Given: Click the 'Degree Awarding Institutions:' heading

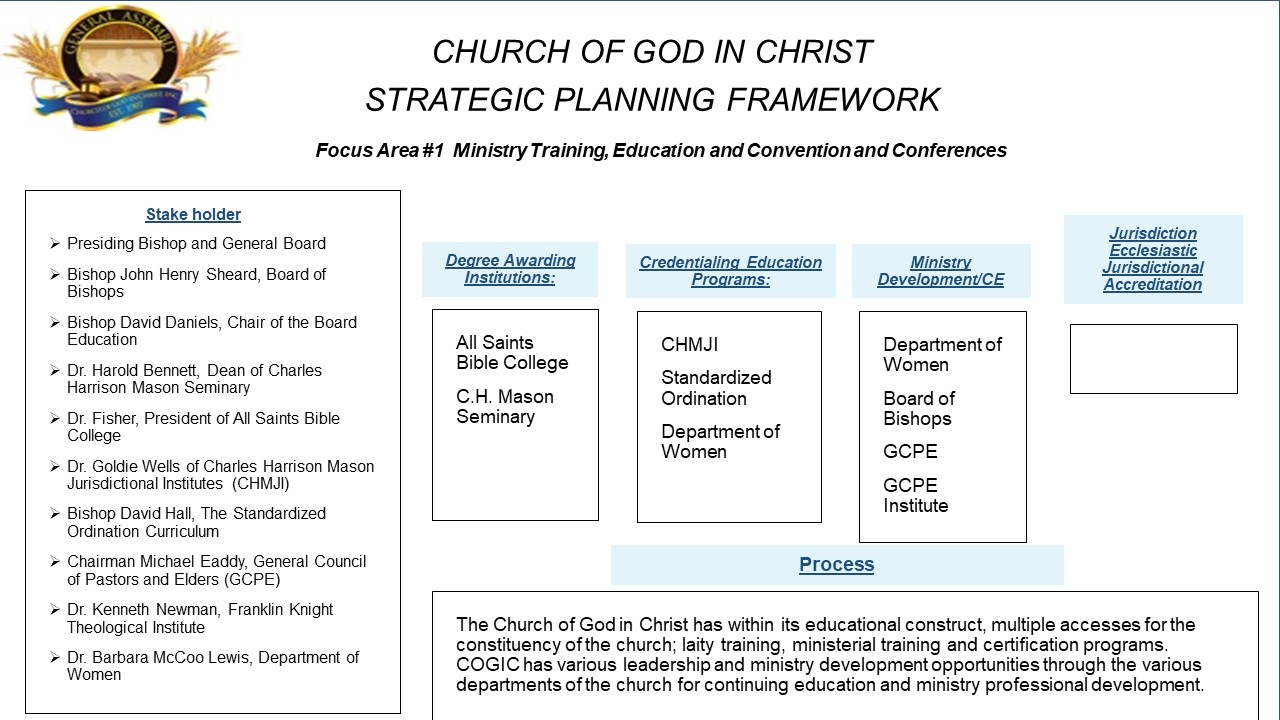Looking at the screenshot, I should click(510, 269).
